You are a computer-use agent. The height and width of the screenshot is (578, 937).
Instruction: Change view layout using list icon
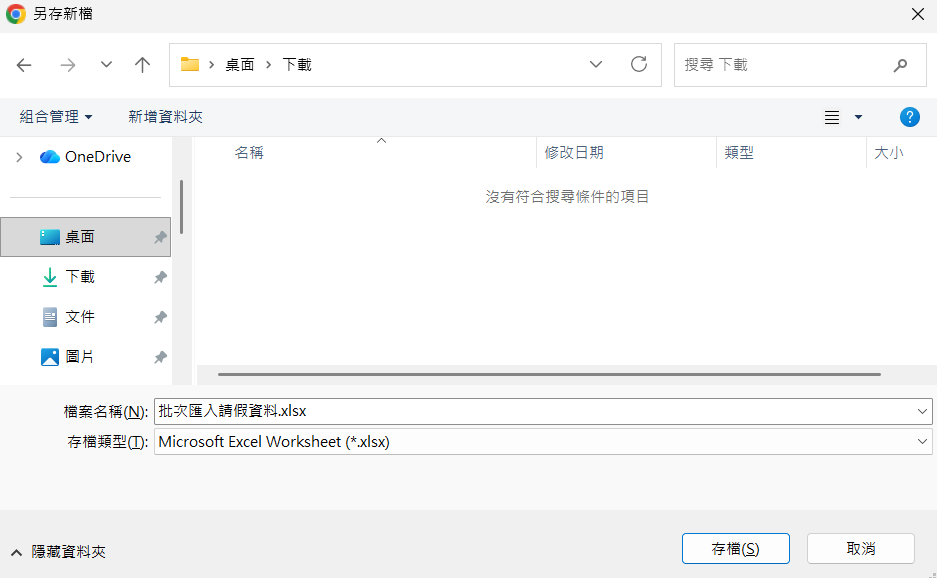pos(832,117)
